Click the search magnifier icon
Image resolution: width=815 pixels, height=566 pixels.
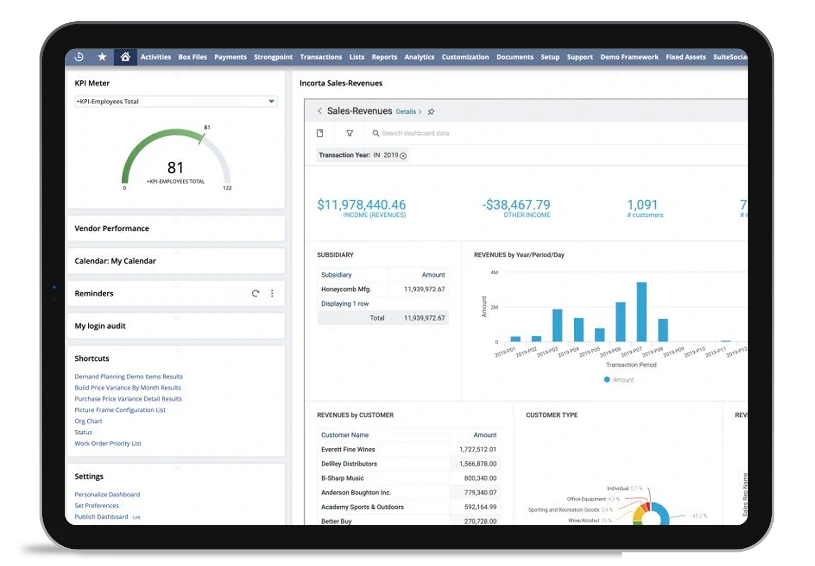[376, 133]
